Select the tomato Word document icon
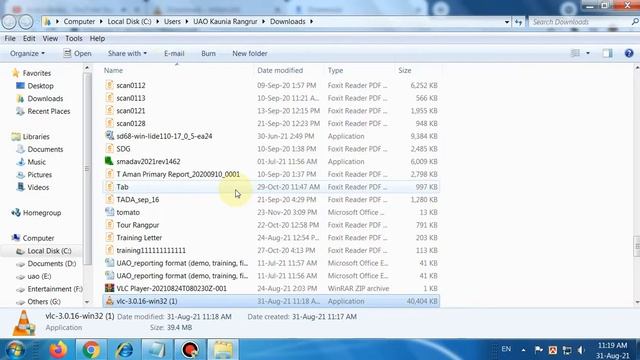The image size is (640, 360). click(109, 211)
